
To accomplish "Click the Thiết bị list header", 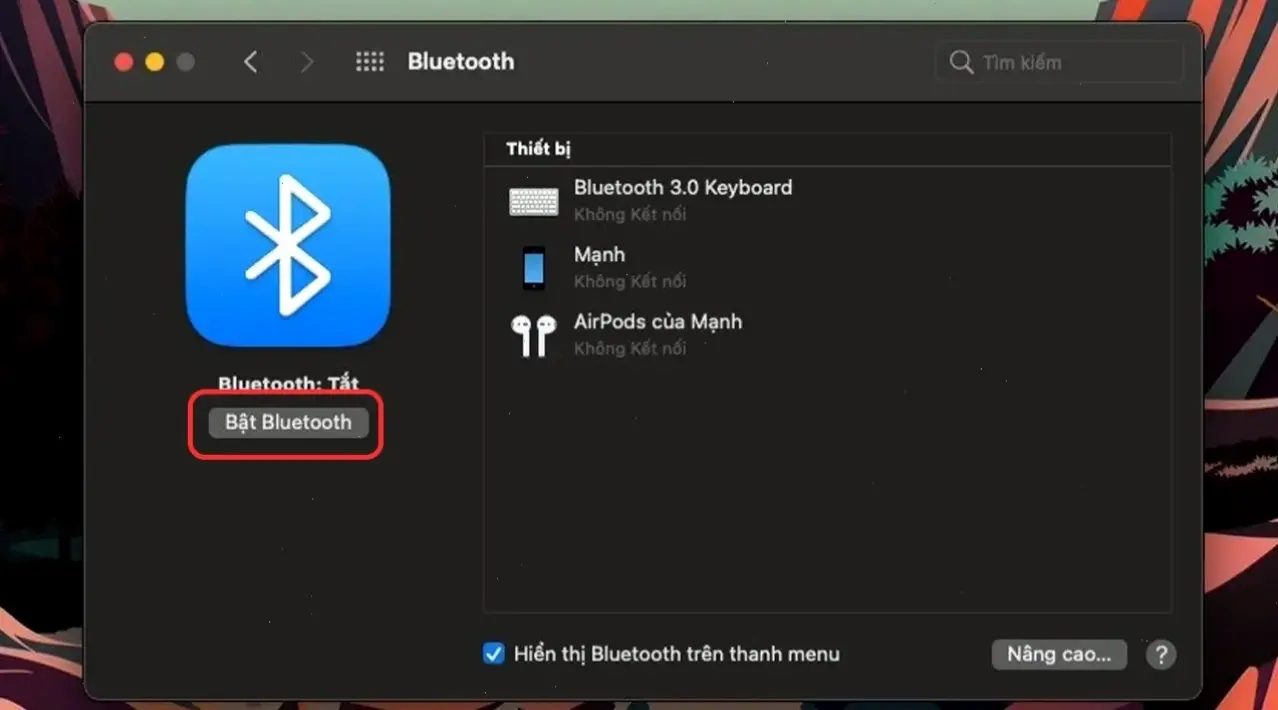I will (541, 148).
